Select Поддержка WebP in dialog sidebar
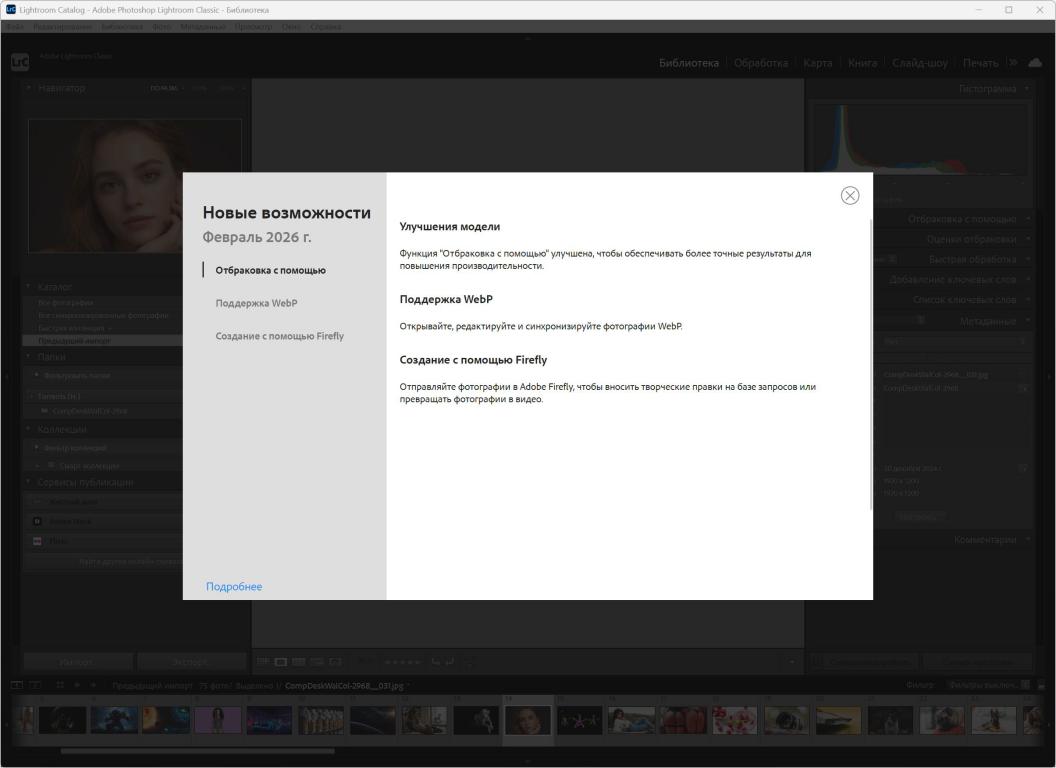 click(x=256, y=303)
